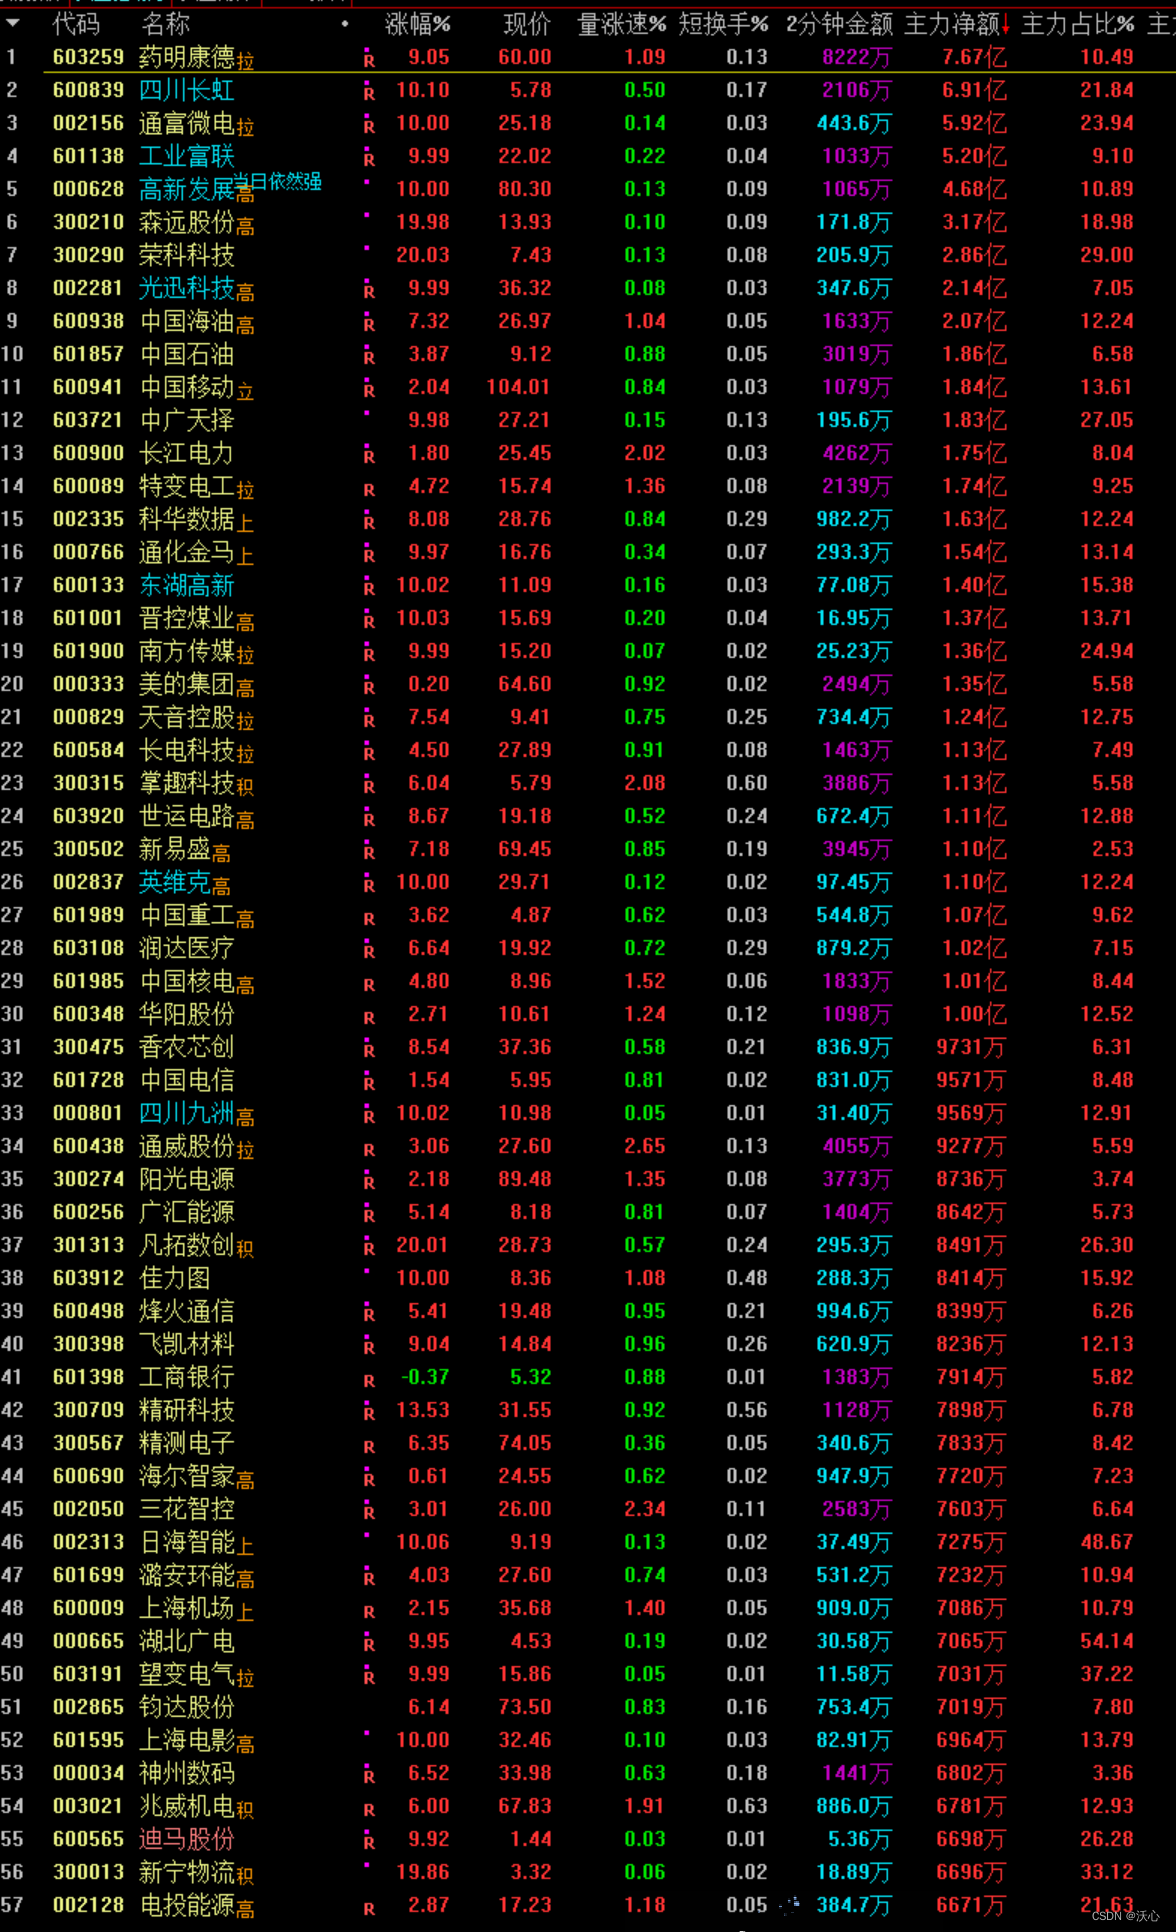Select stock name 南方传媒
Image resolution: width=1176 pixels, height=1932 pixels.
coord(187,651)
